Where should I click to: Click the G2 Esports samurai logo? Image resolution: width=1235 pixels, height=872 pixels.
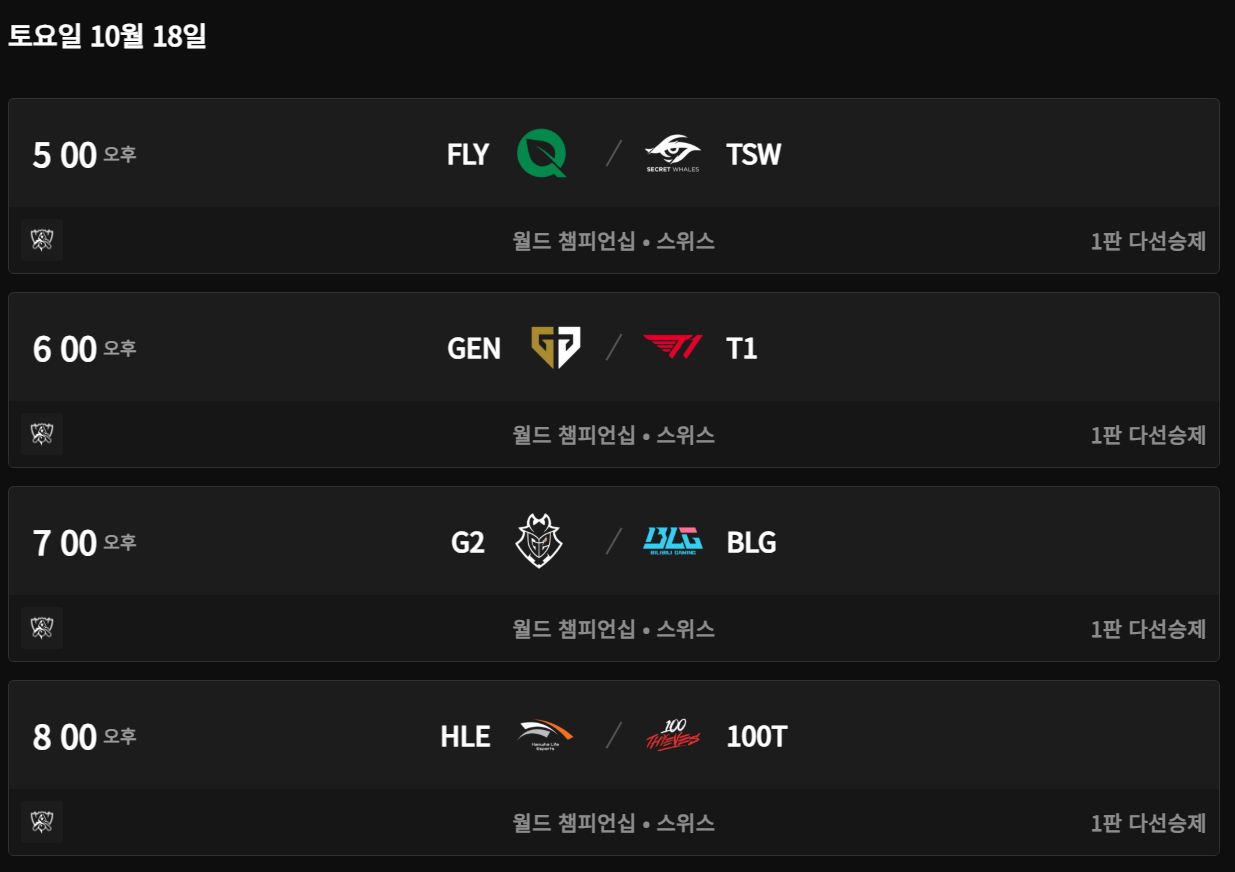pyautogui.click(x=539, y=542)
